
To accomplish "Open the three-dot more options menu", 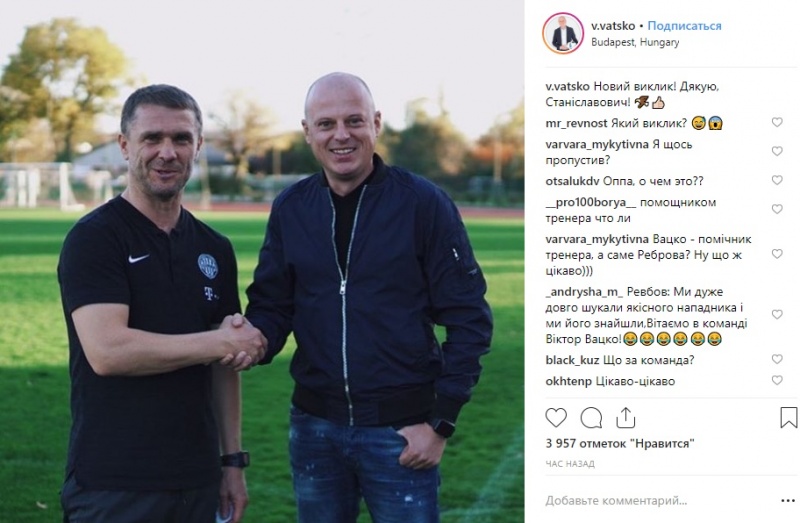I will (x=788, y=501).
